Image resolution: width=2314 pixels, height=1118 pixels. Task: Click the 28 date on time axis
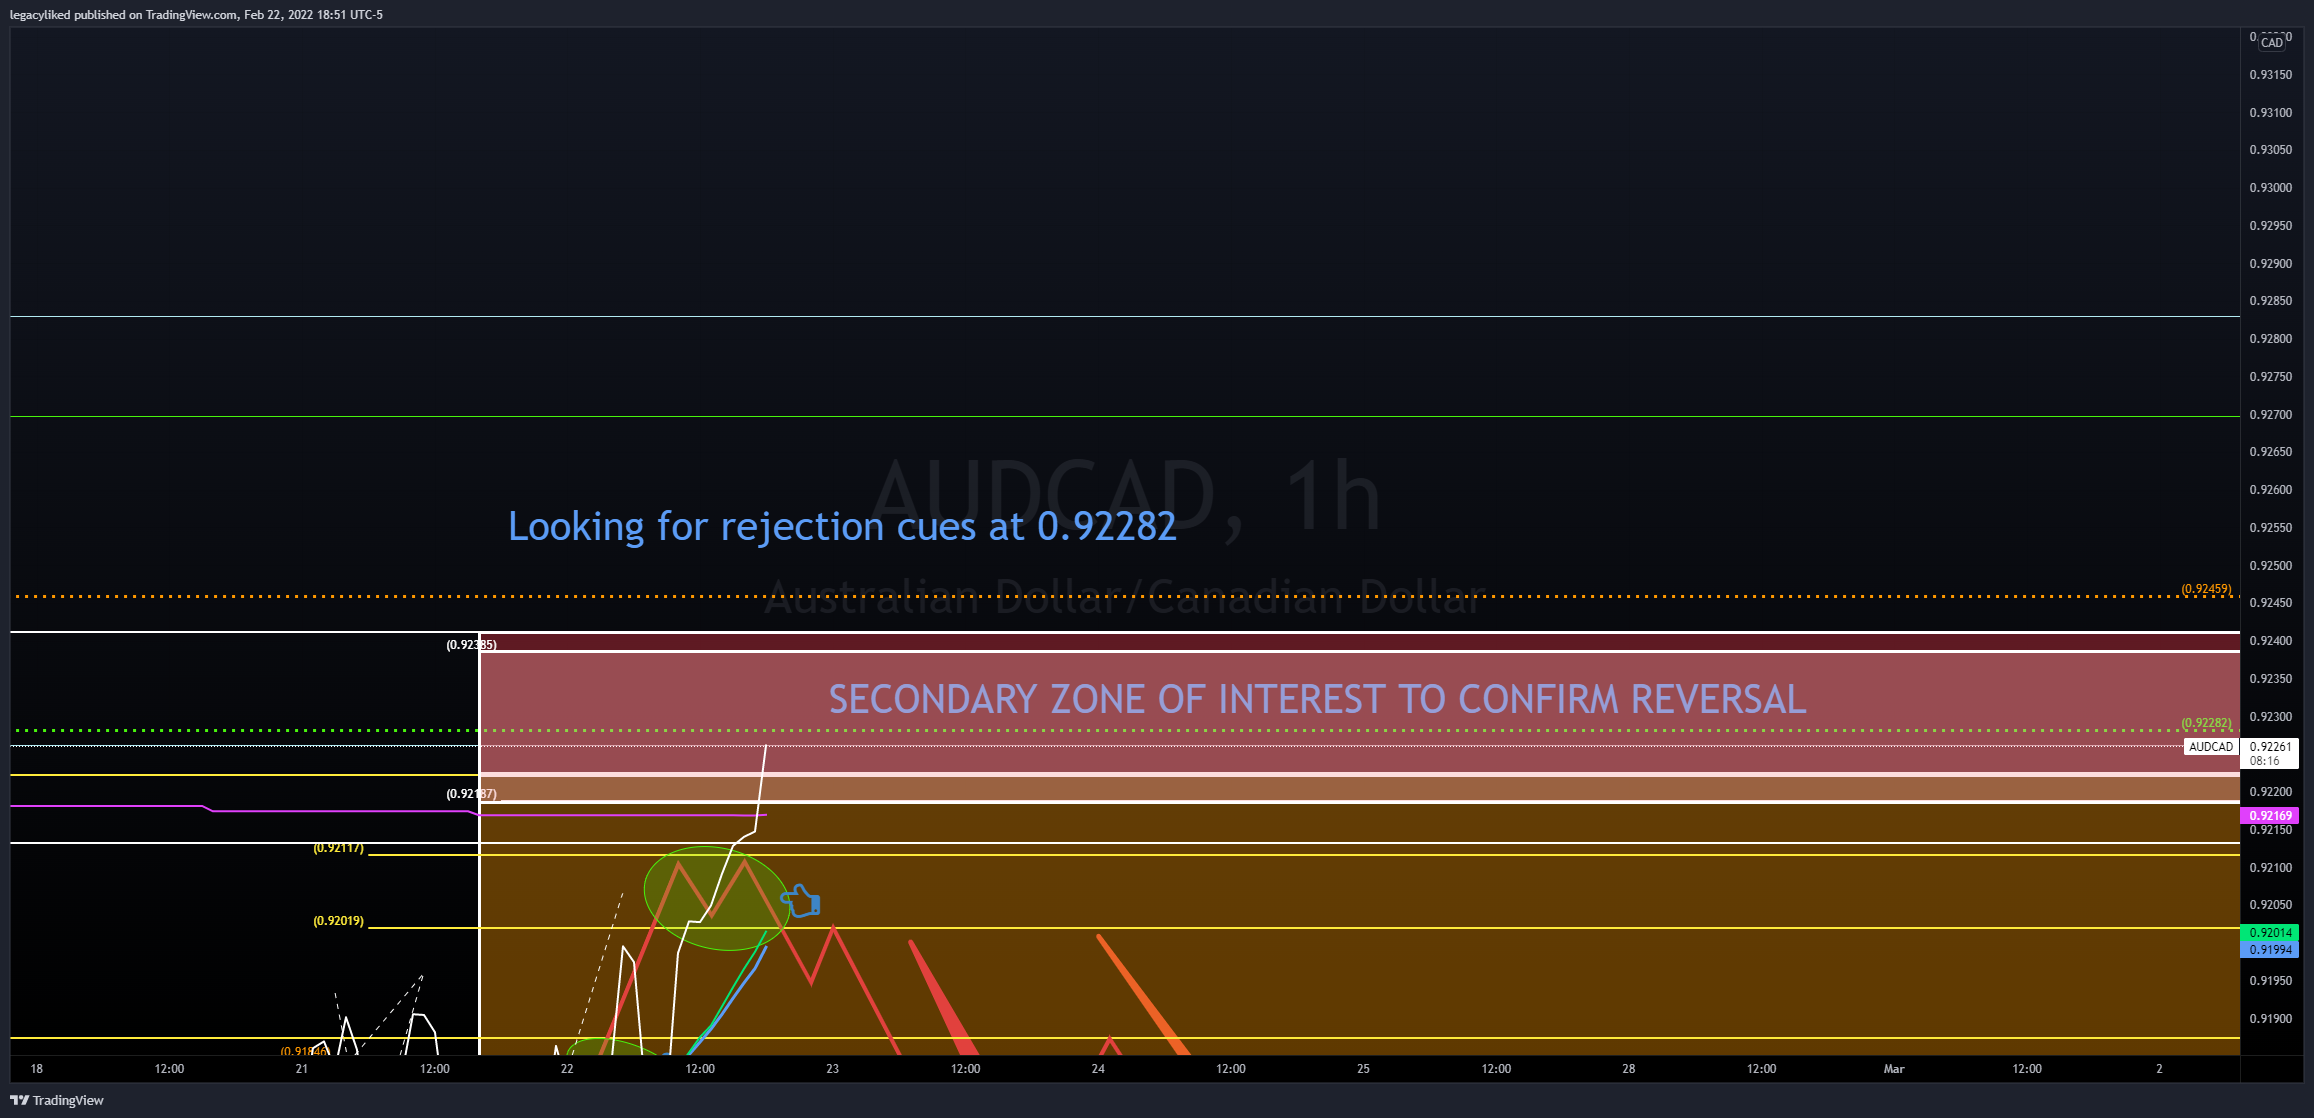(x=1629, y=1069)
